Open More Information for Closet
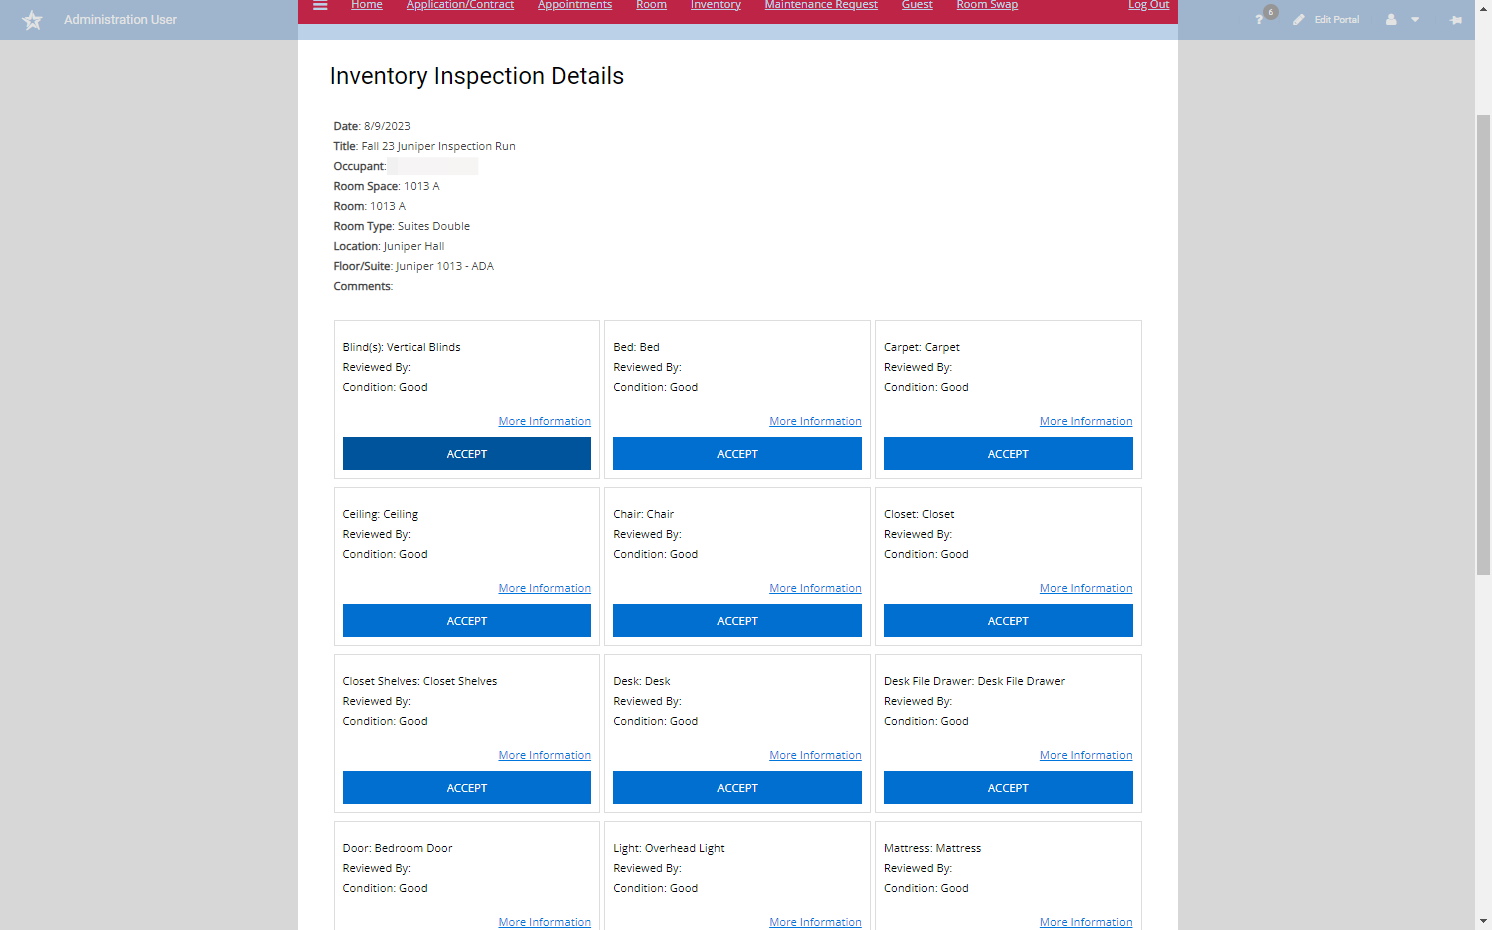The image size is (1492, 930). 1086,588
